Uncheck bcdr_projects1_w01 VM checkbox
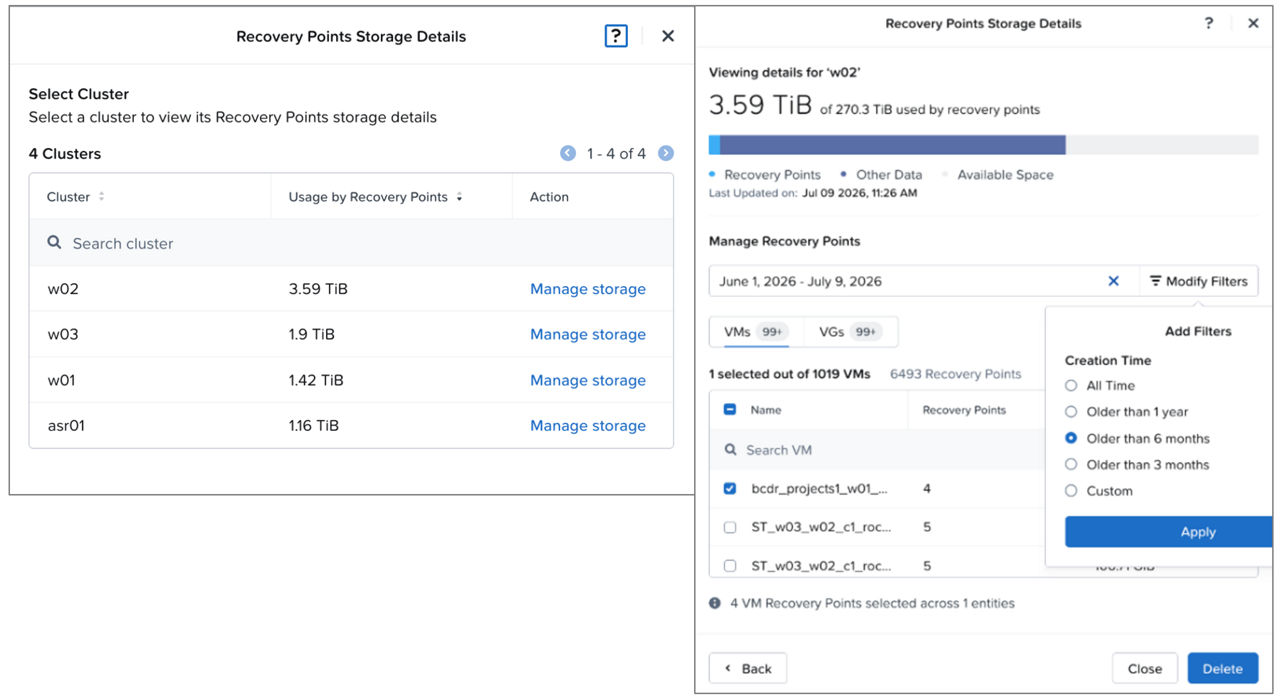Viewport: 1280px width, 698px height. click(x=729, y=489)
